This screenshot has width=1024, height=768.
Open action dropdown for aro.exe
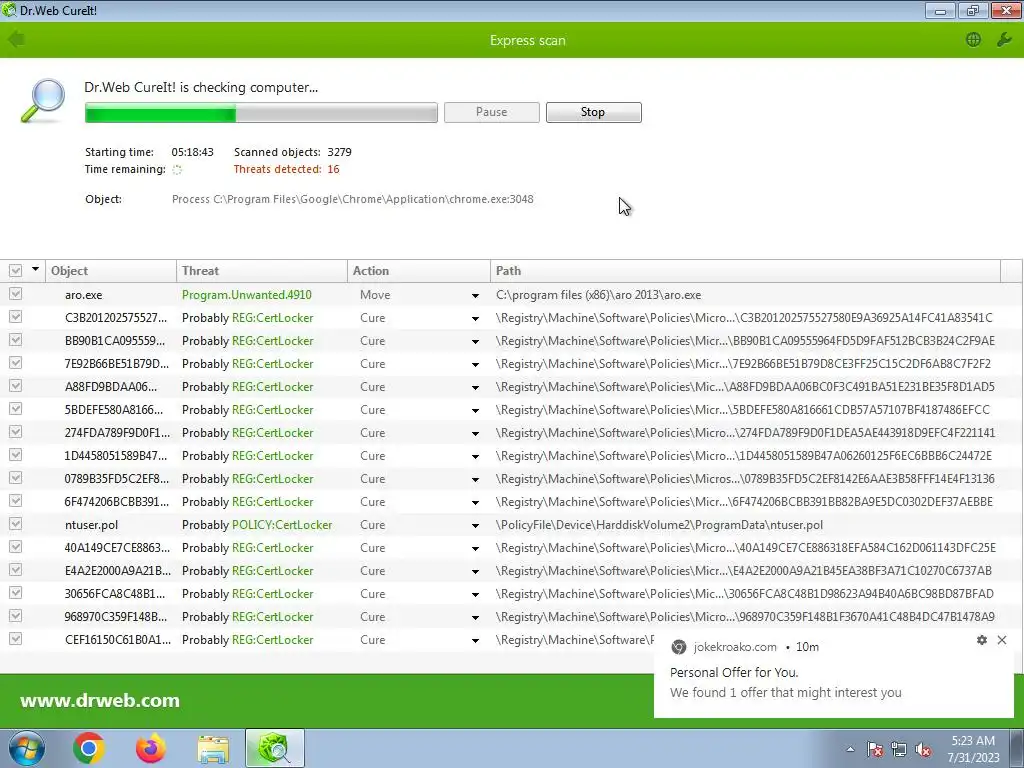[x=475, y=296]
